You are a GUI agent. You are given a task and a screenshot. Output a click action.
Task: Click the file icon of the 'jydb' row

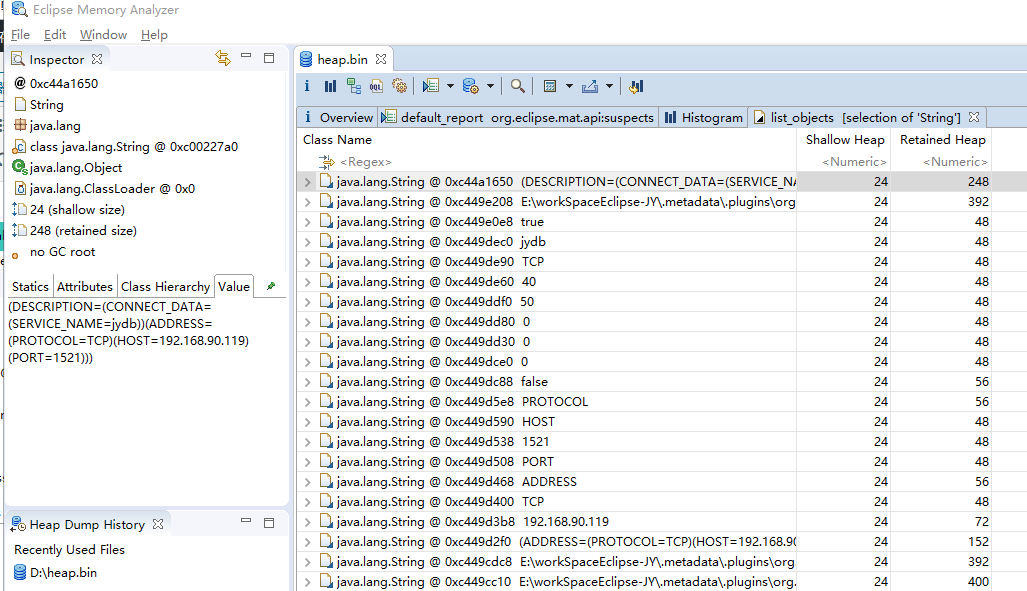point(326,241)
